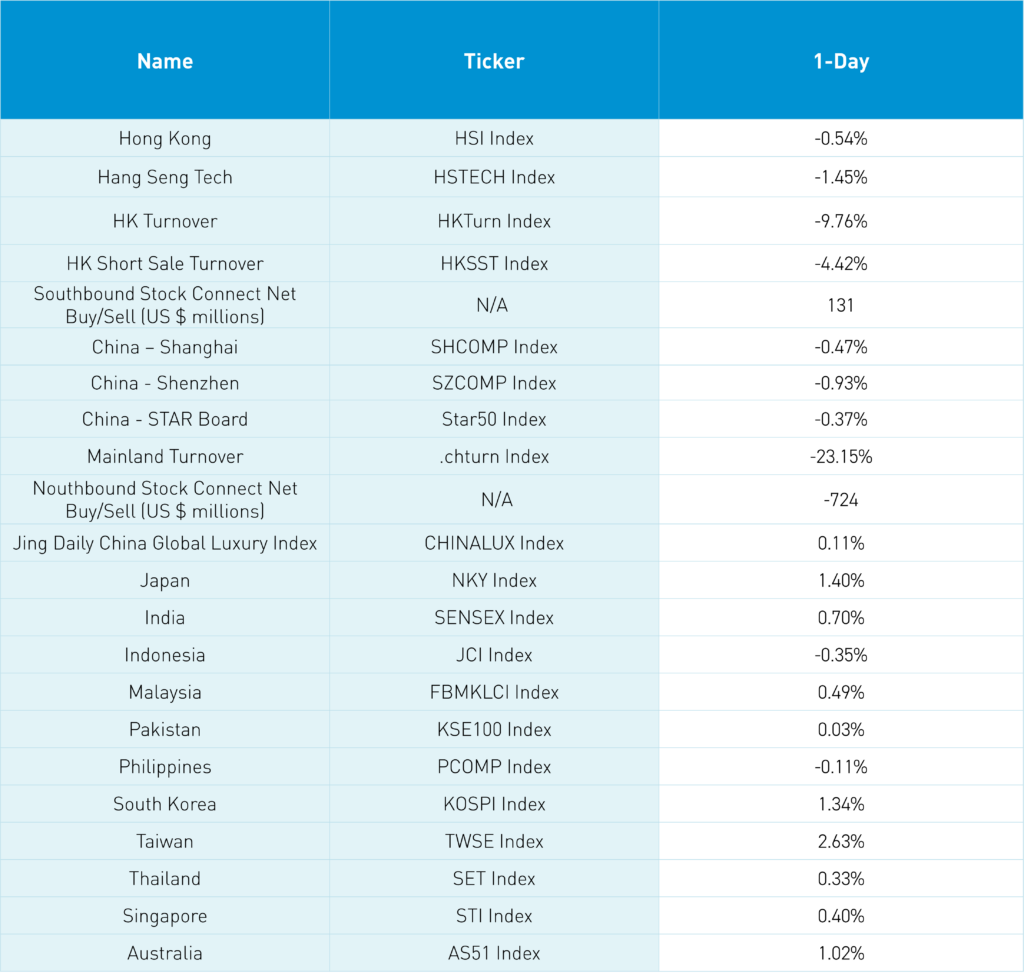Click the SZCOMP Index ticker cell

pyautogui.click(x=494, y=383)
